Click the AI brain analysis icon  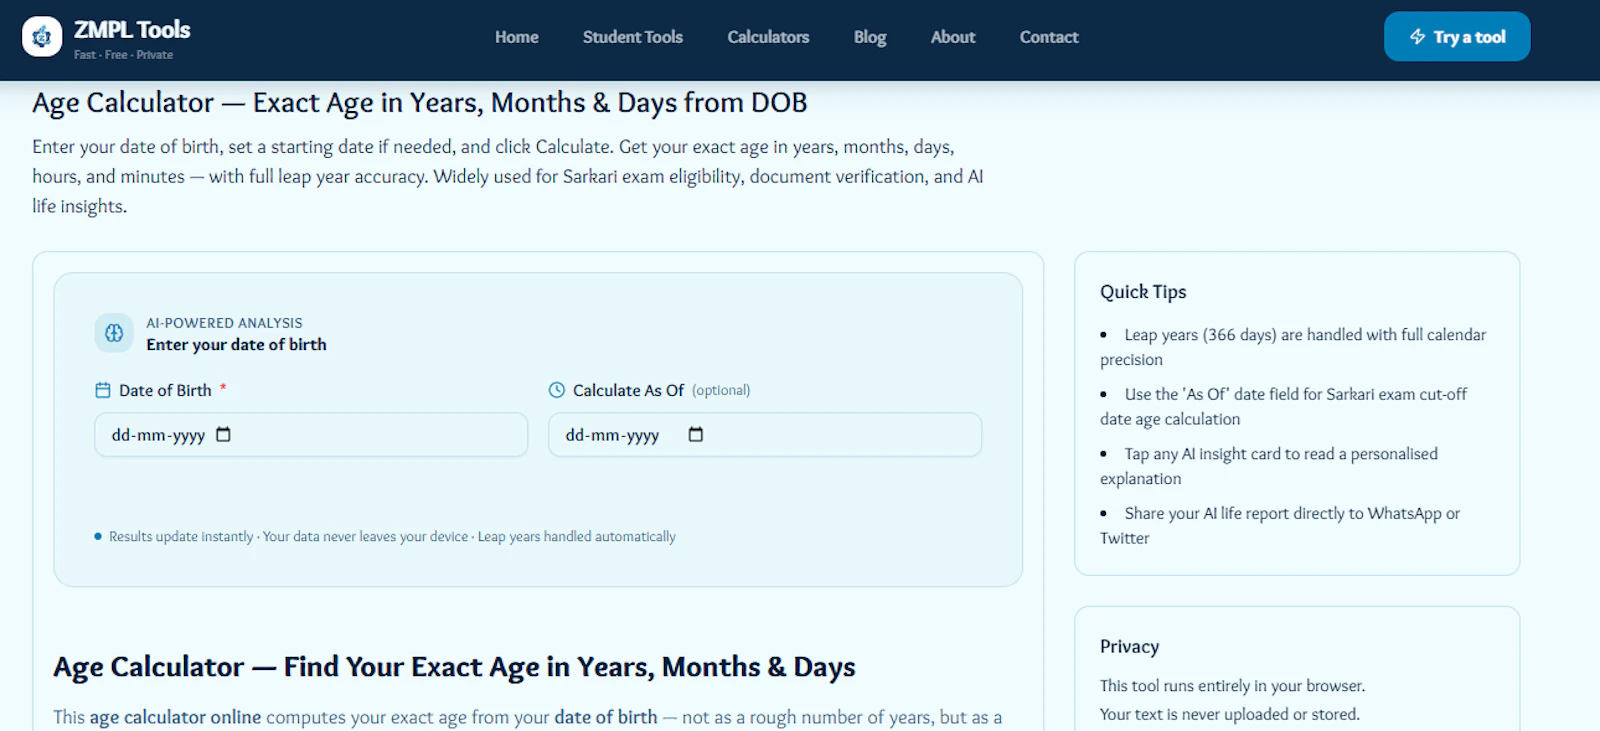114,333
